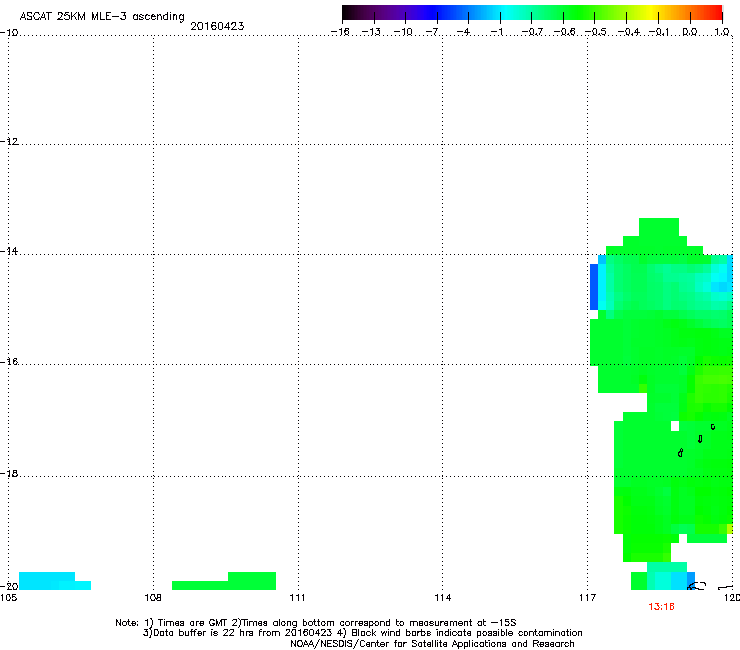Click the 1.0 color scale label
Image resolution: width=740 pixels, height=650 pixels.
(722, 32)
